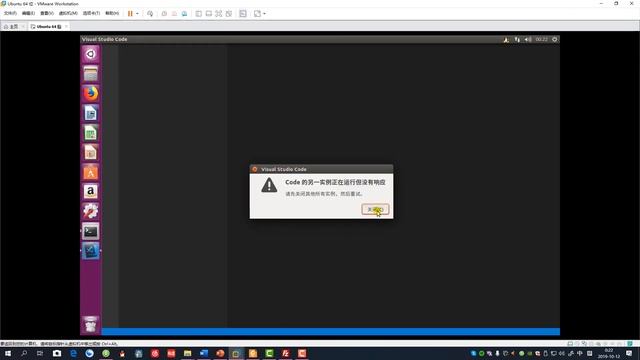
Task: Open VMware 编辑 menu
Action: 28,13
